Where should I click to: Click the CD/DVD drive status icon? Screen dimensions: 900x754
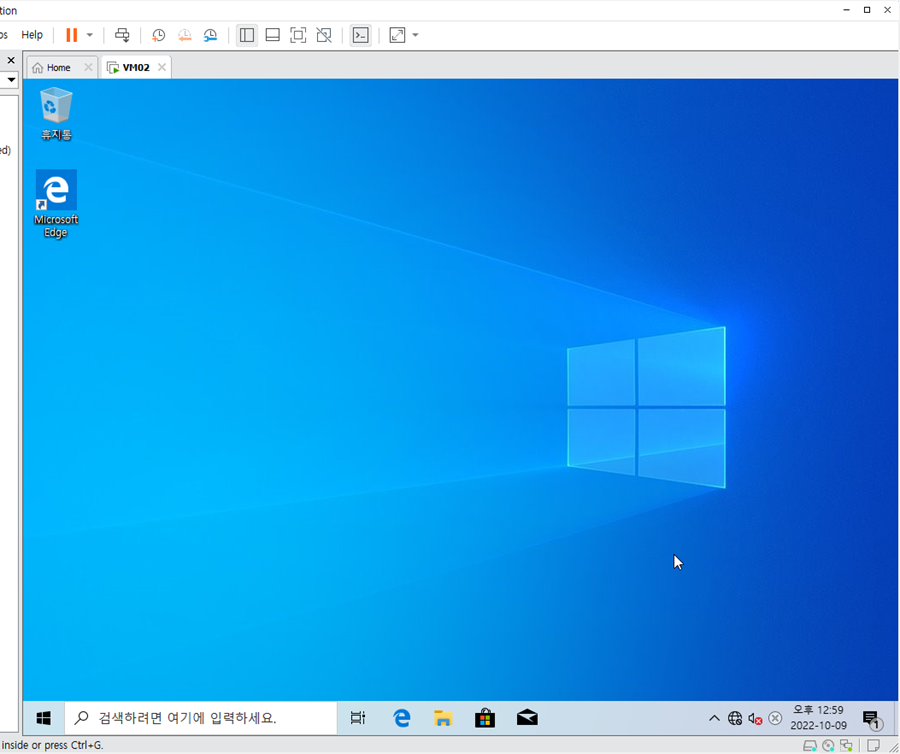[828, 745]
